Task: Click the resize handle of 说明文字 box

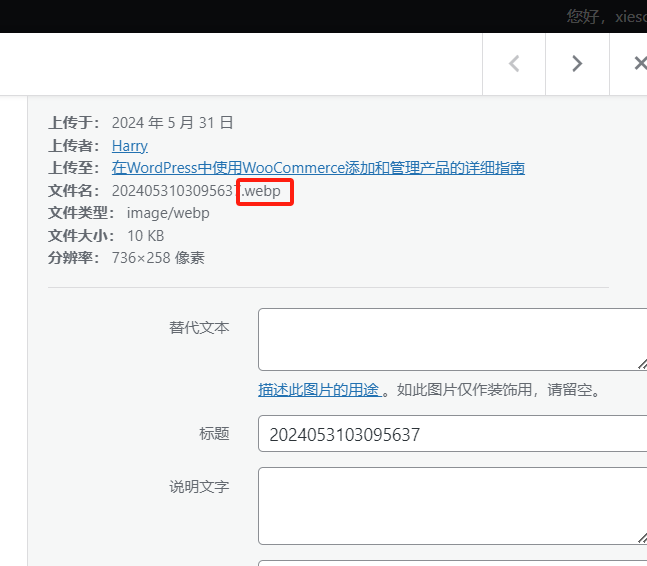Action: [x=642, y=538]
